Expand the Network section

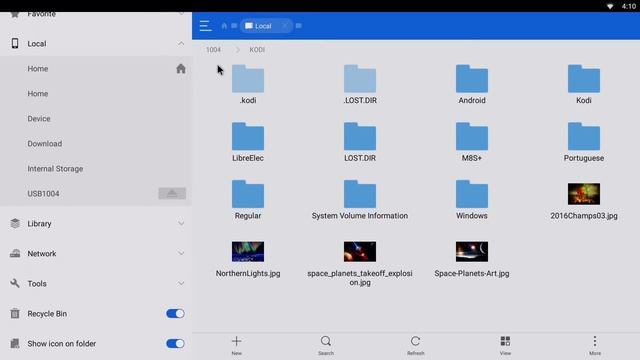pos(181,253)
